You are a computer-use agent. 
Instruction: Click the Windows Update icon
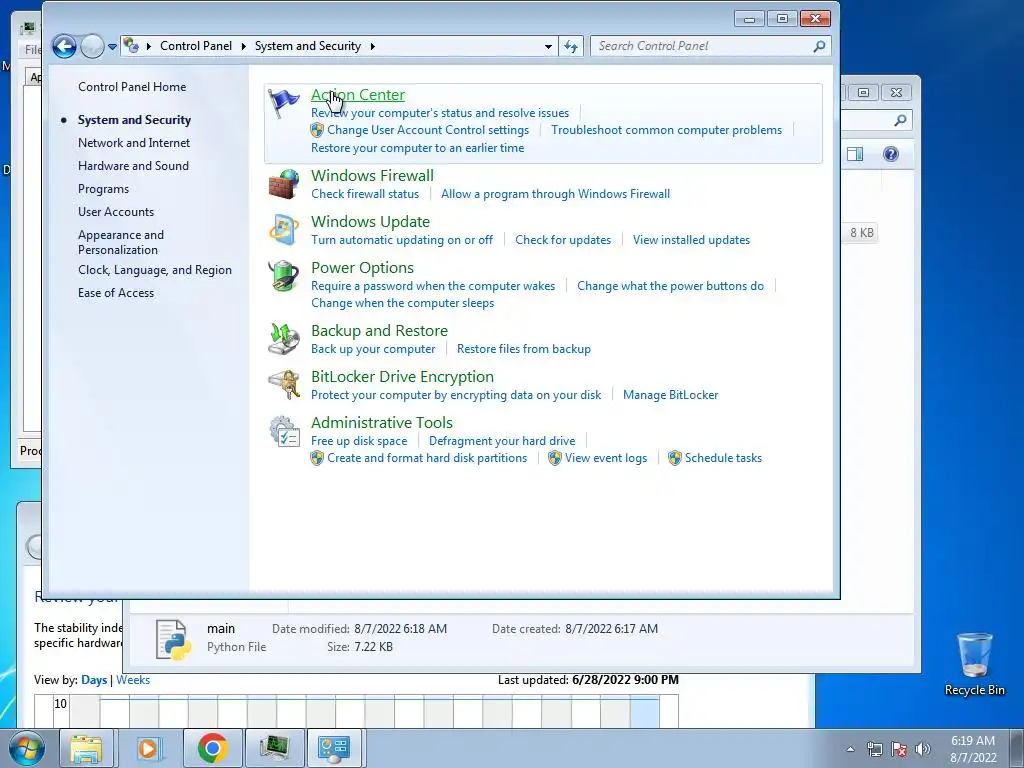click(283, 229)
